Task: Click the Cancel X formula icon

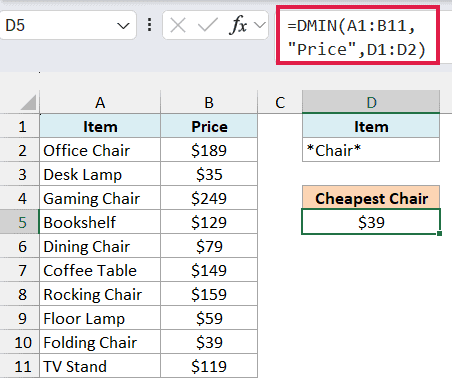Action: coord(178,25)
